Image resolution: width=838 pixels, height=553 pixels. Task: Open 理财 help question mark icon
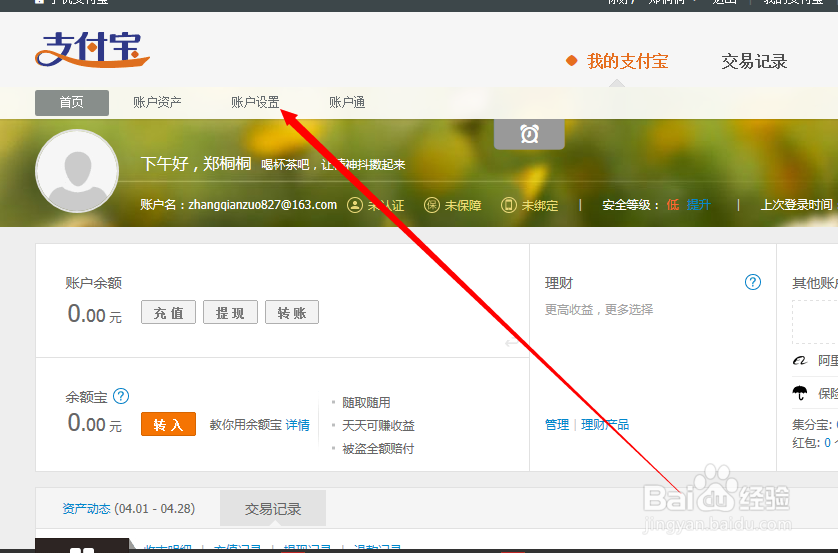click(752, 282)
